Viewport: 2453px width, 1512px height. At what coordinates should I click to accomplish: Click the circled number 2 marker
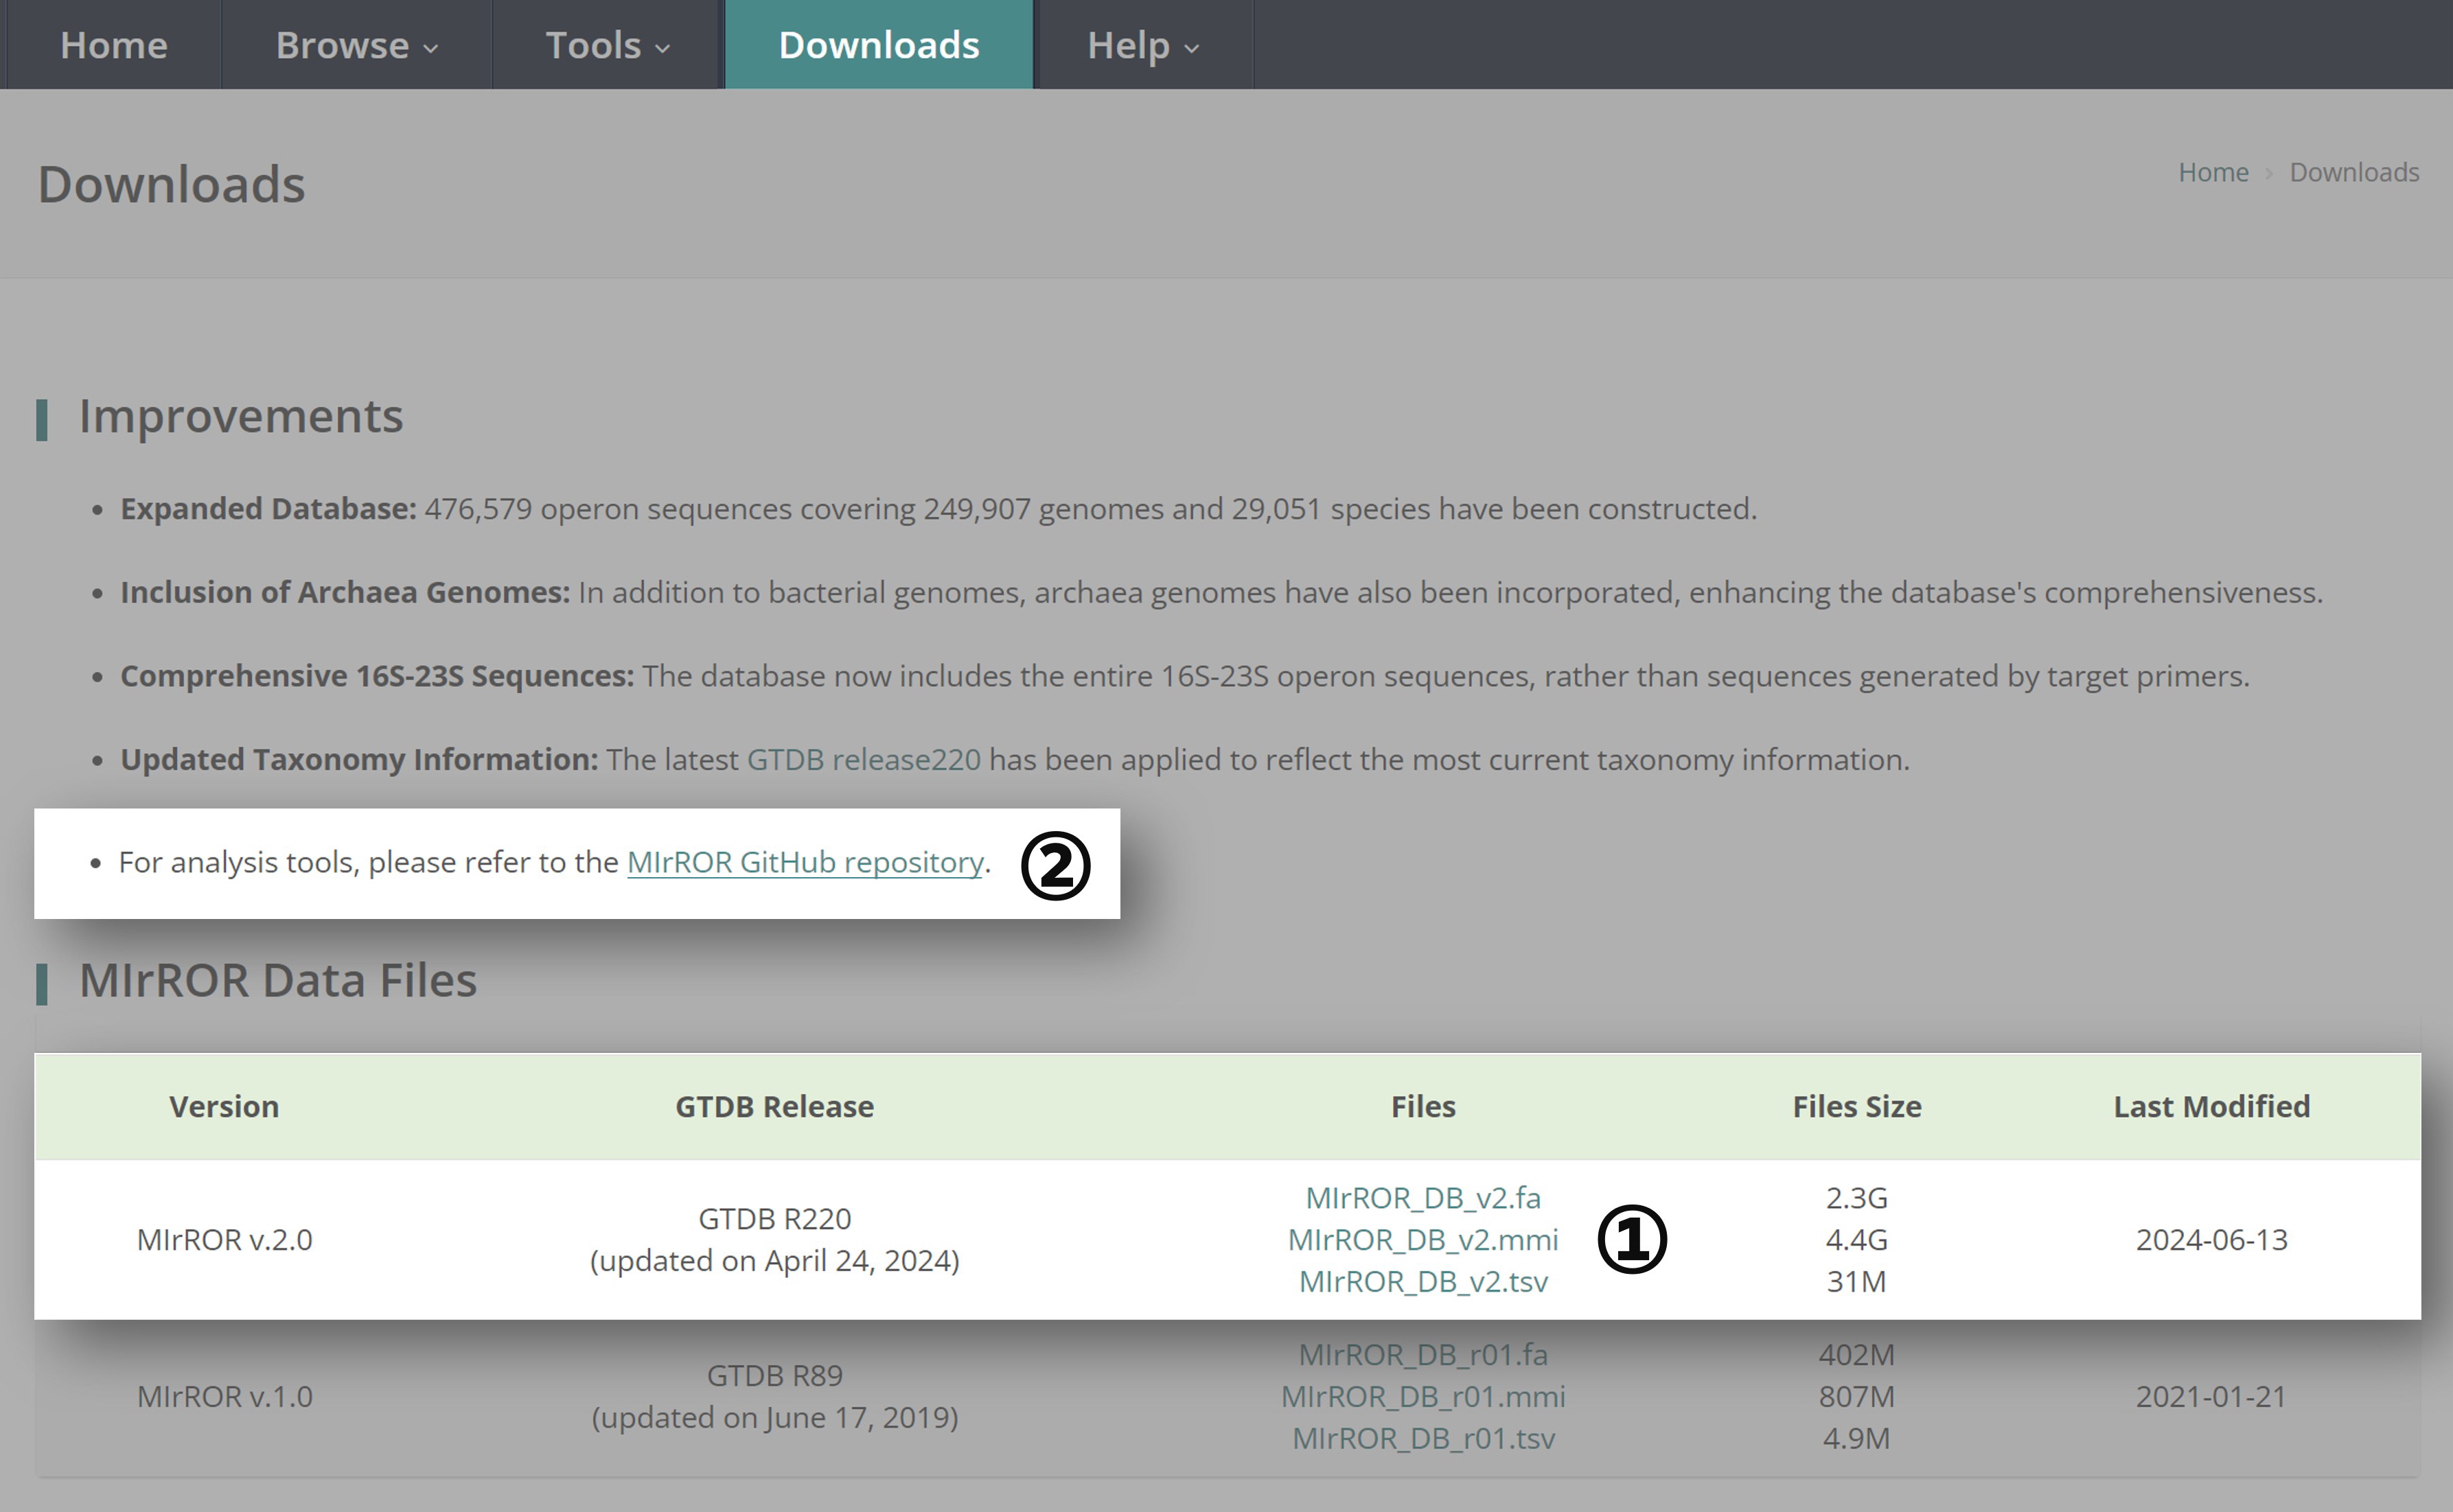point(1055,865)
